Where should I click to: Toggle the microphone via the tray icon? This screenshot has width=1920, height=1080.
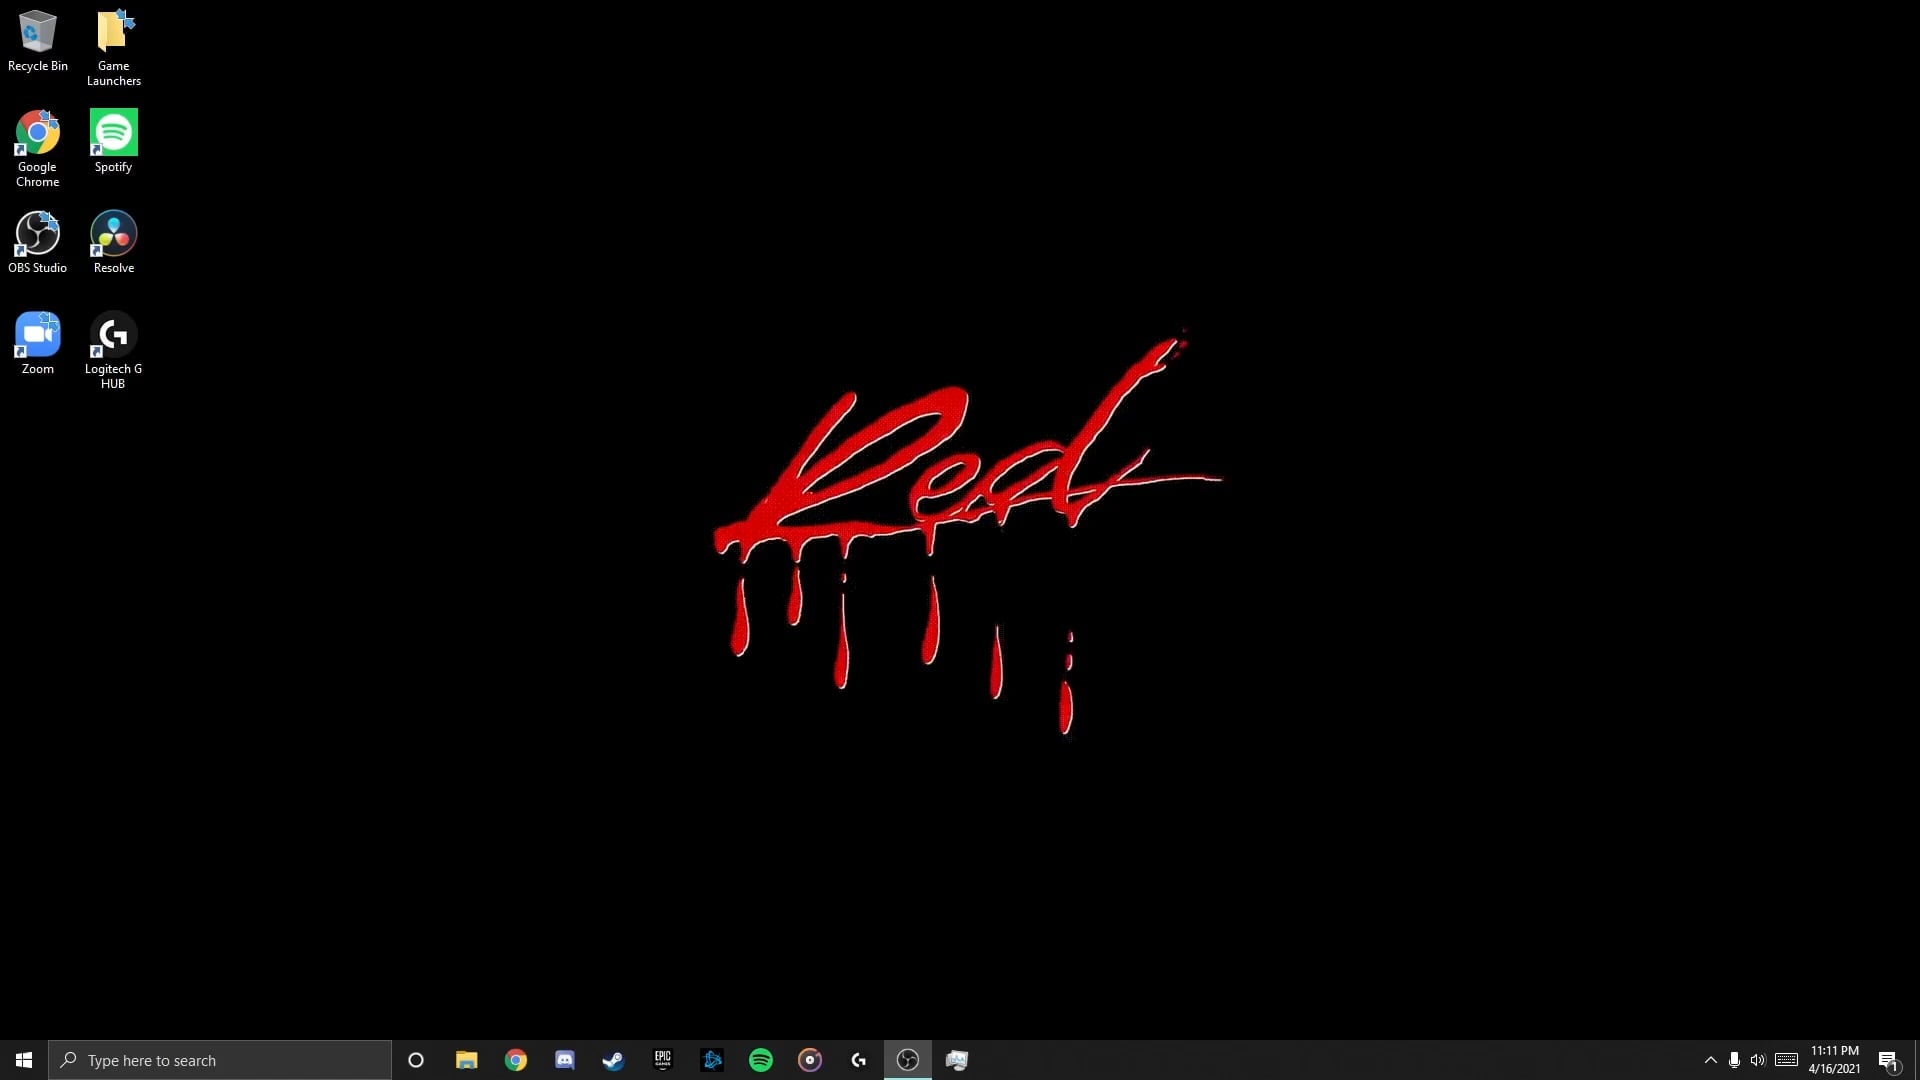tap(1733, 1059)
